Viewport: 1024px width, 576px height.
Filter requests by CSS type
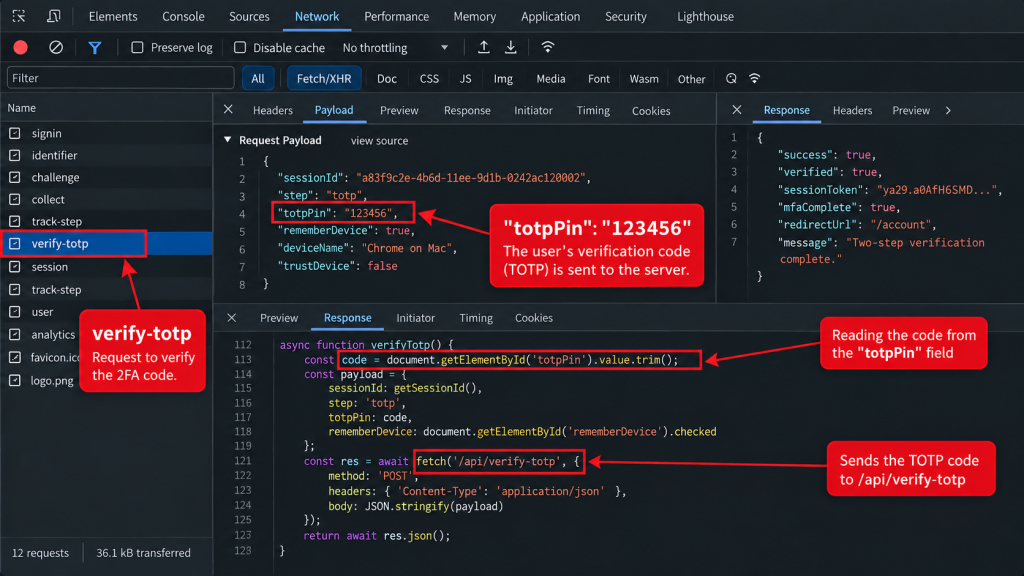coord(429,78)
